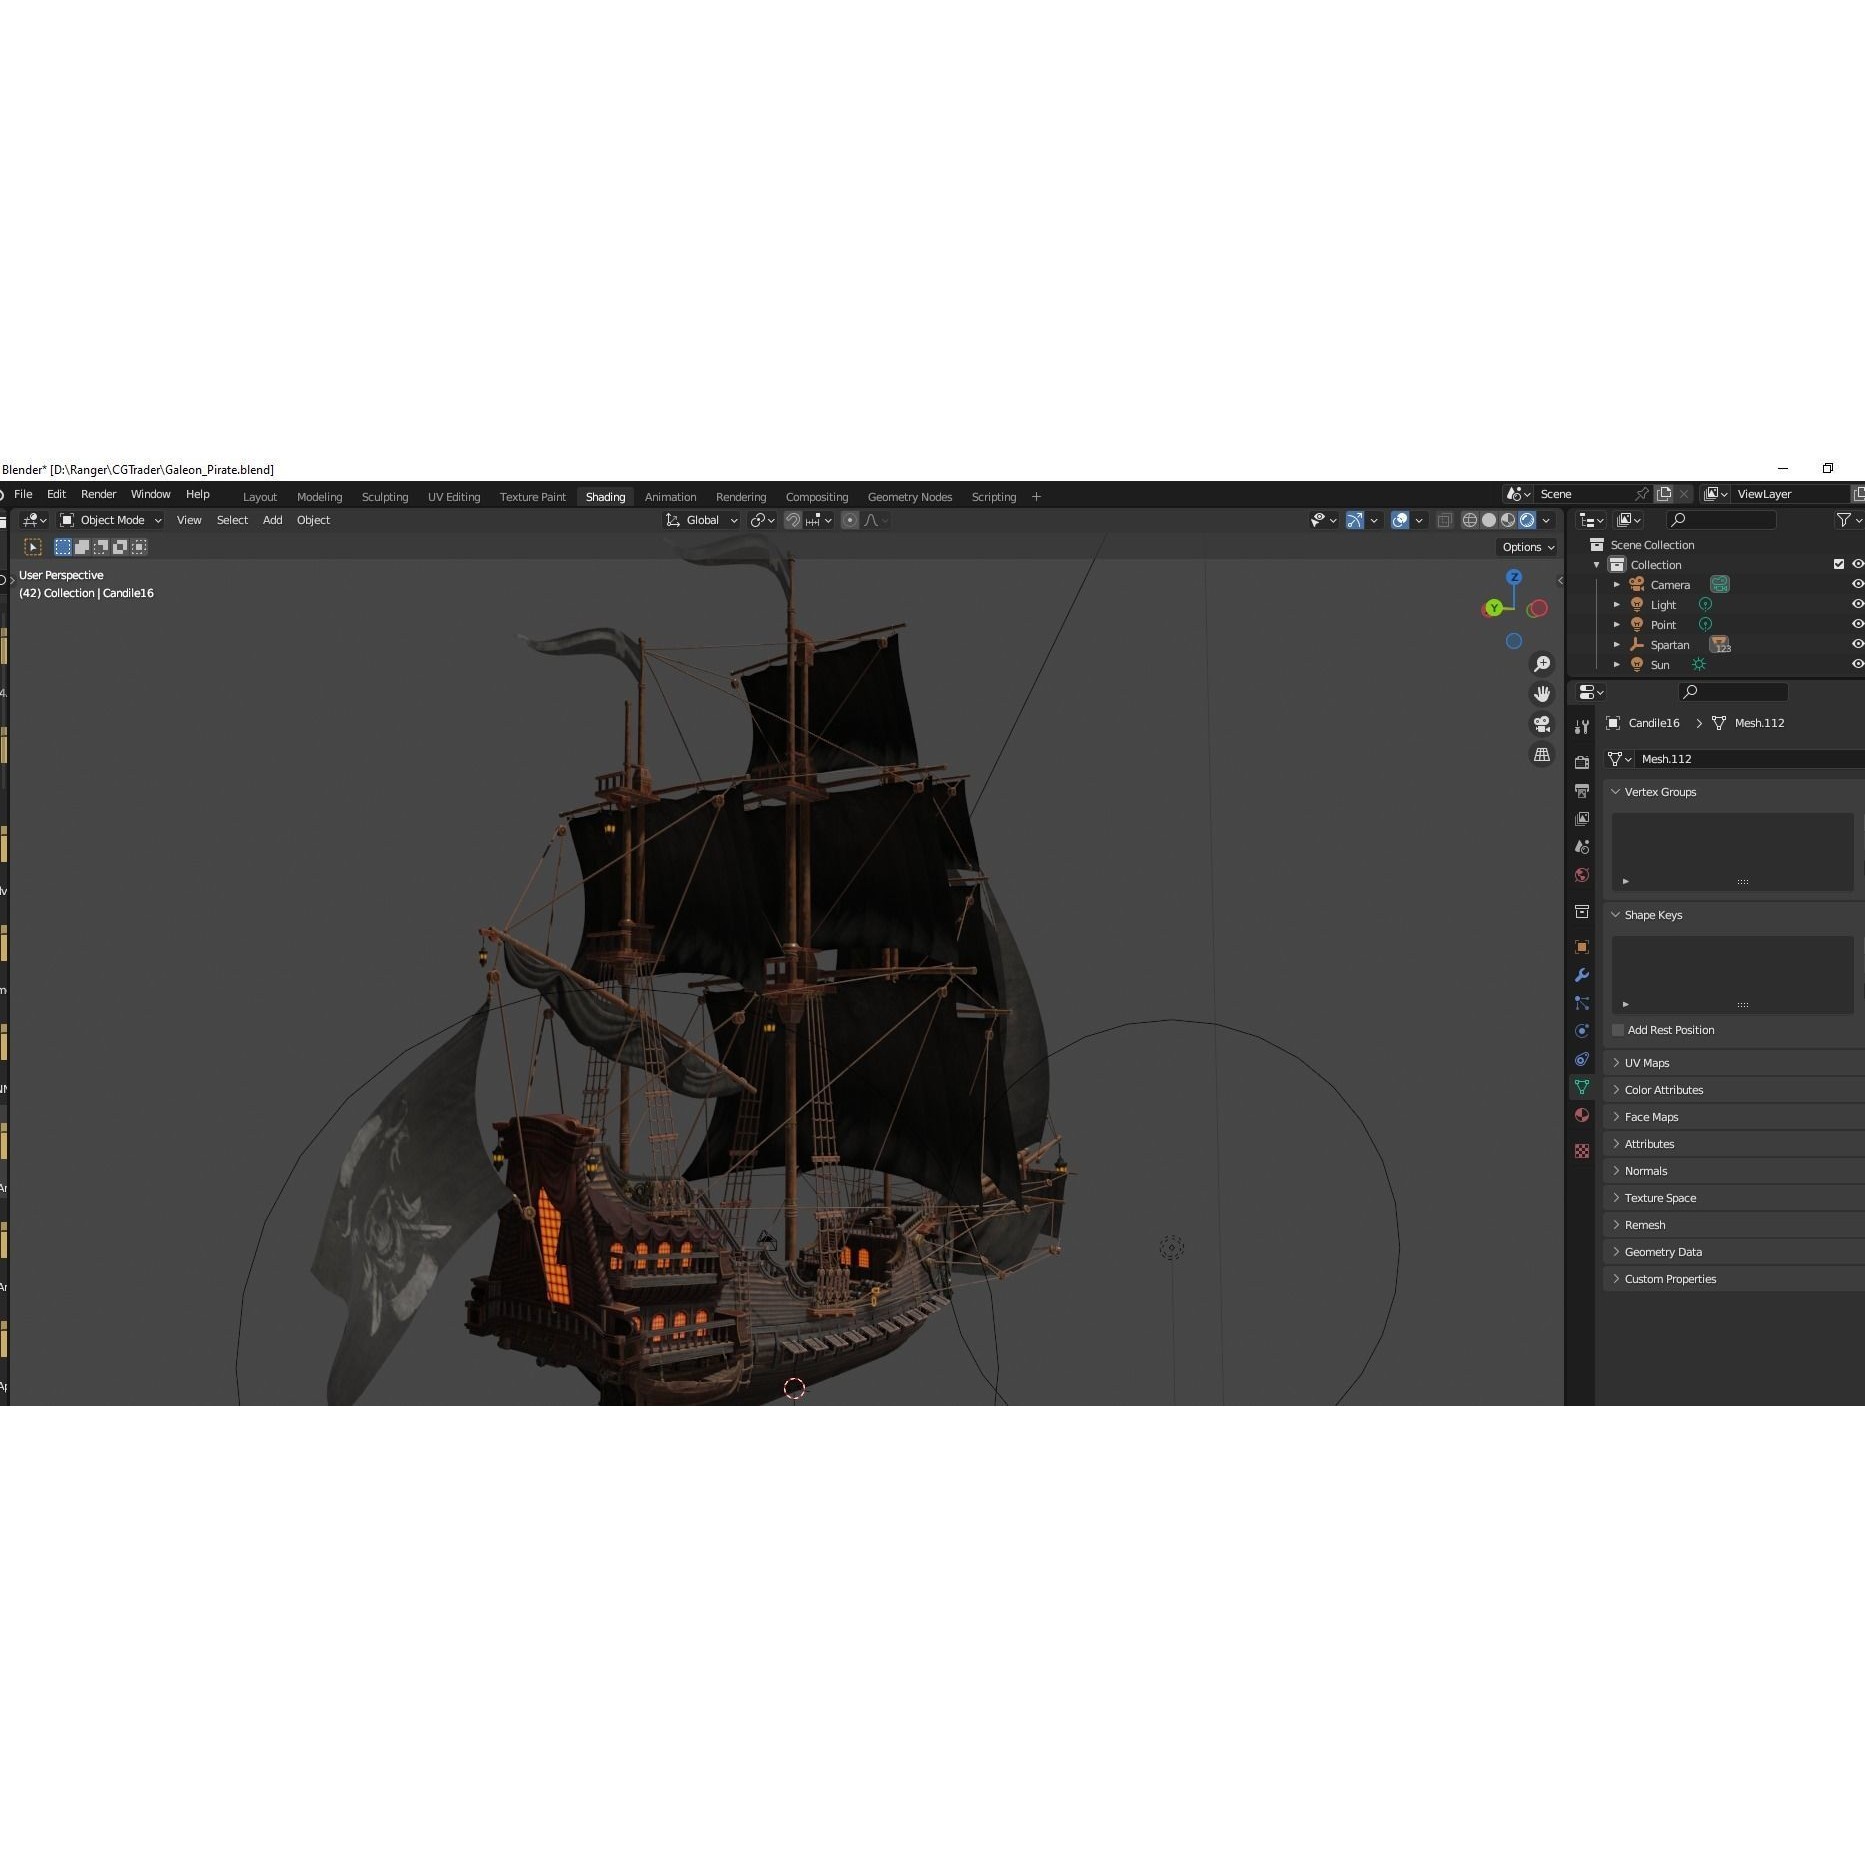Click the Candile16 breadcrumb in properties header

(x=1654, y=722)
